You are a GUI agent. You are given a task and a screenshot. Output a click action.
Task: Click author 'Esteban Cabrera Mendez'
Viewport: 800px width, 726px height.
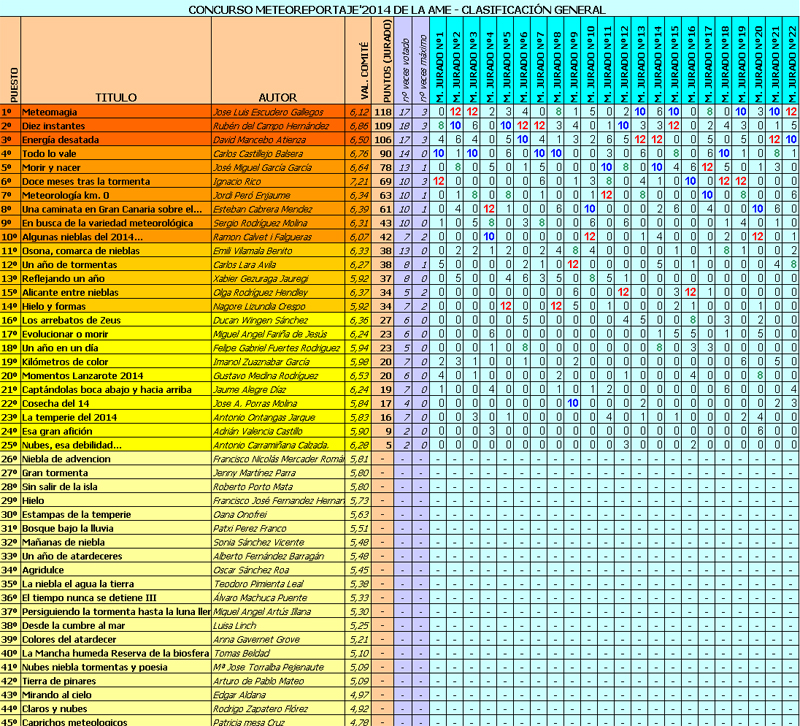tap(263, 209)
